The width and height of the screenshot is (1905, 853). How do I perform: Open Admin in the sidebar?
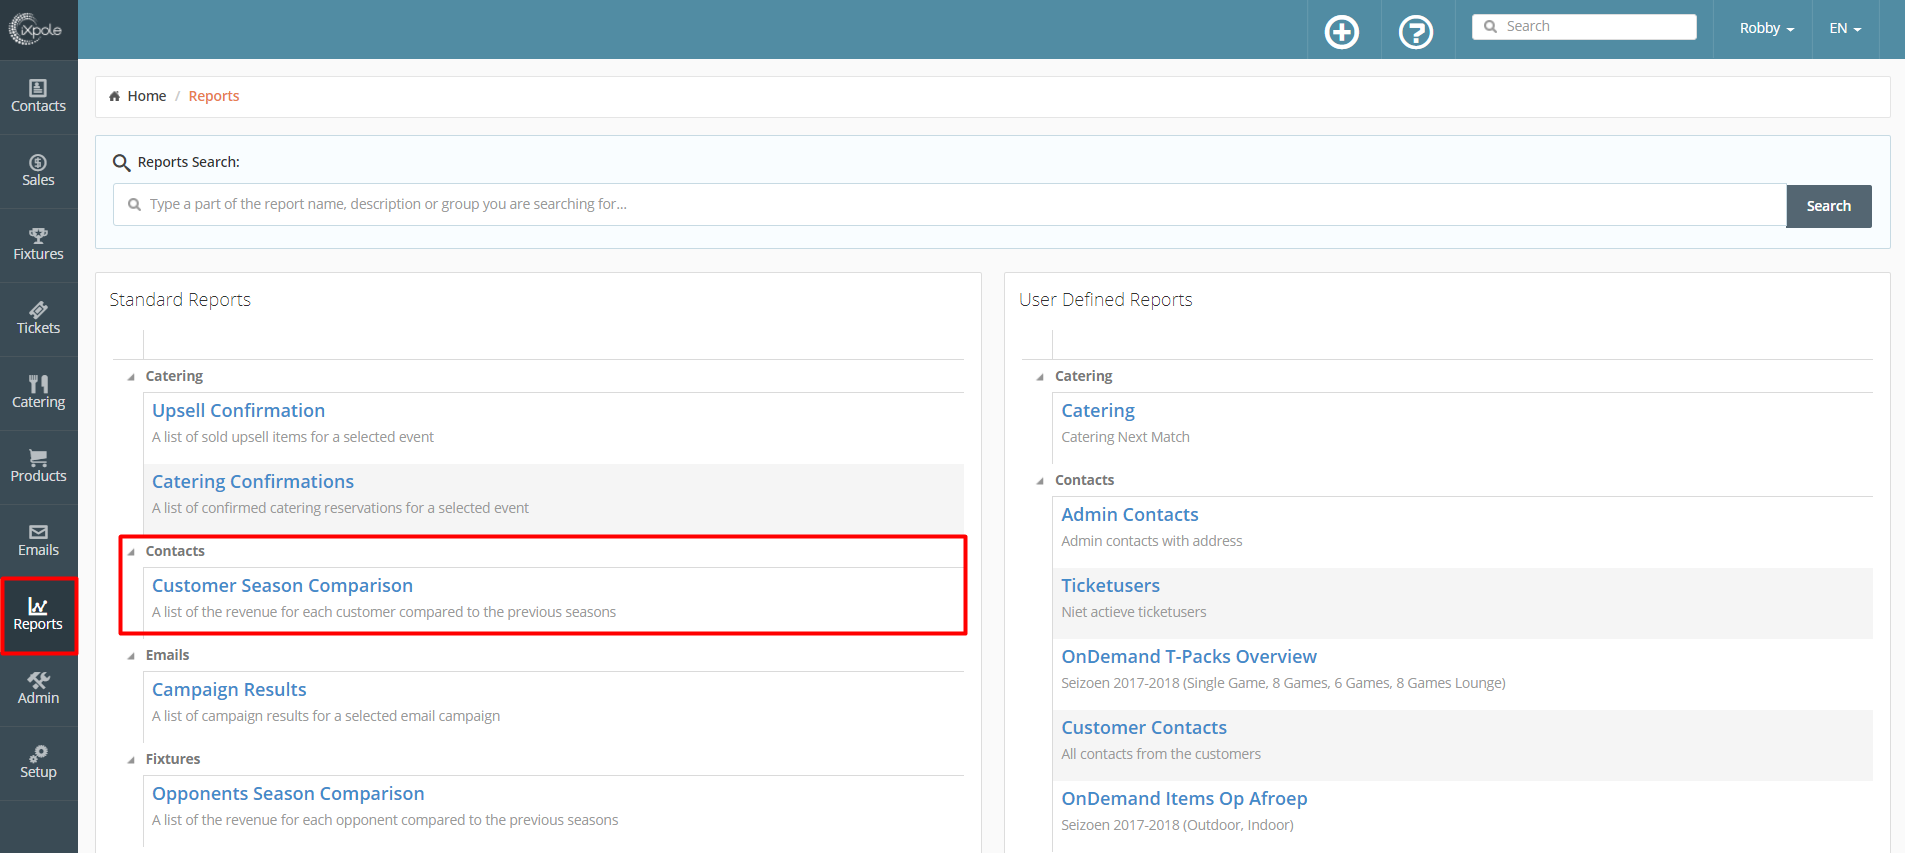click(38, 689)
